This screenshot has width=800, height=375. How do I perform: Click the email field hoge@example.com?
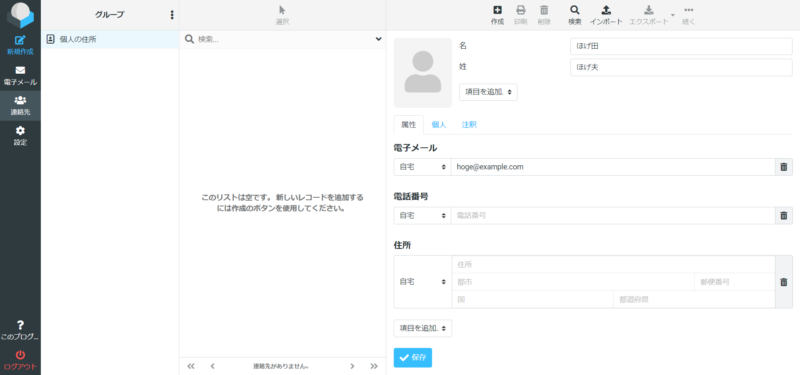613,167
